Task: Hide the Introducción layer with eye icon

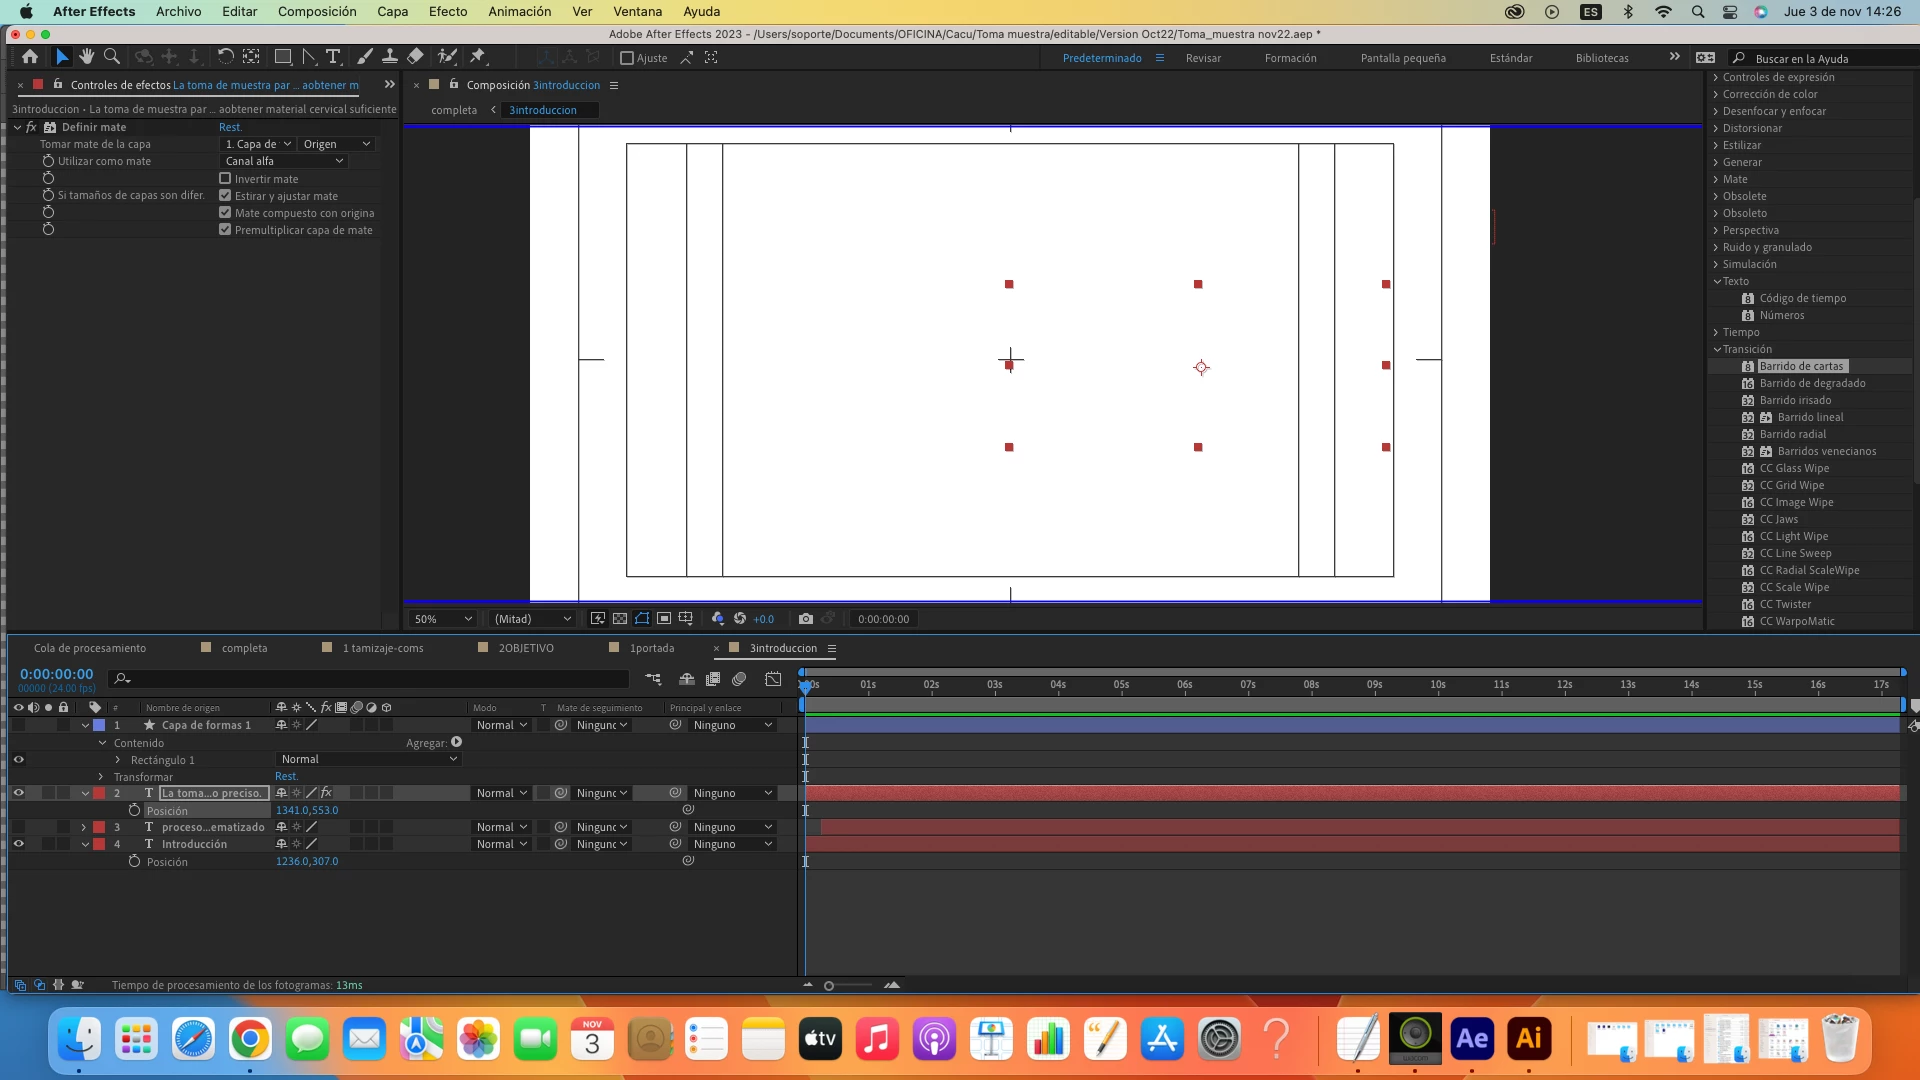Action: [x=18, y=844]
